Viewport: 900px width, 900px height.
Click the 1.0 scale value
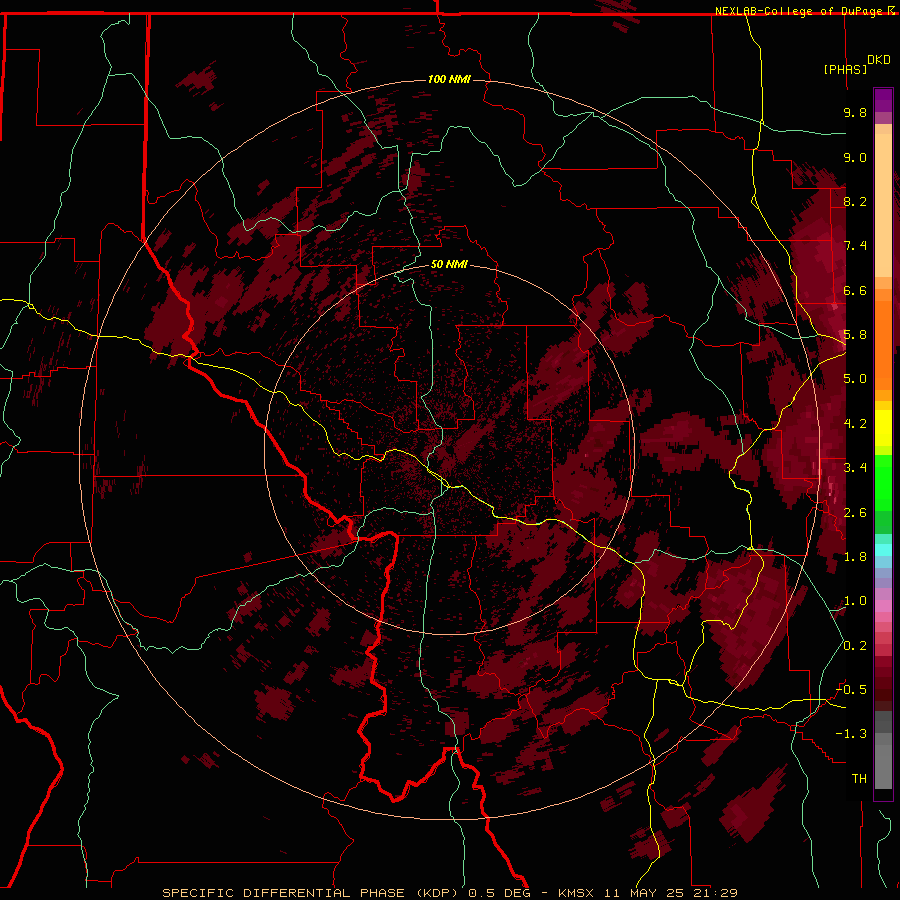point(855,601)
